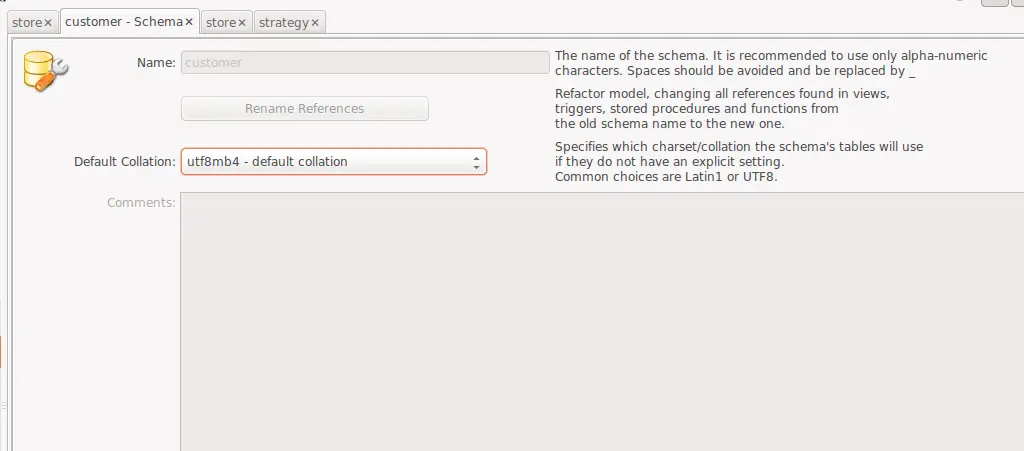Viewport: 1024px width, 451px height.
Task: Click the charset/collation explanation text
Action: tap(738, 161)
